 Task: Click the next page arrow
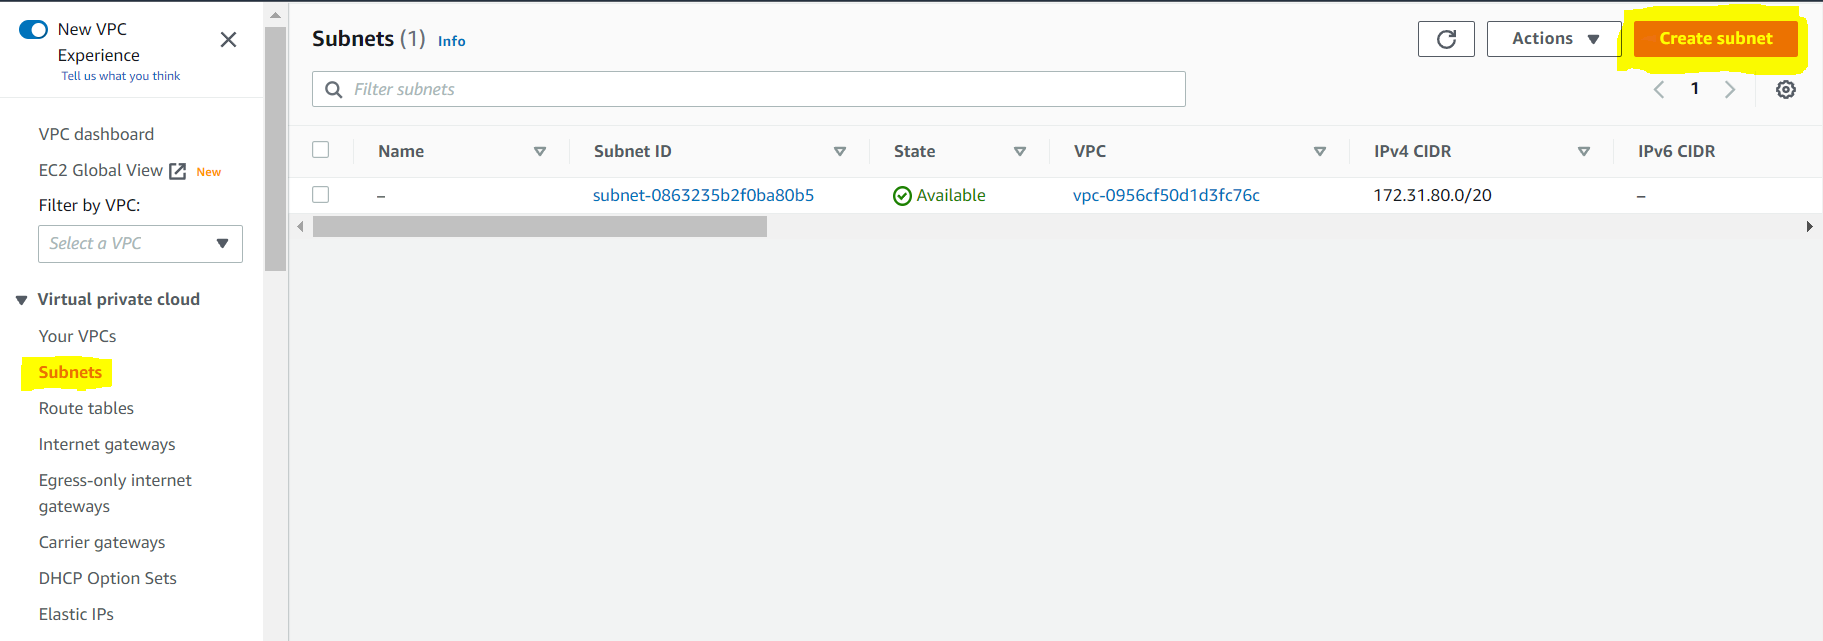coord(1731,88)
